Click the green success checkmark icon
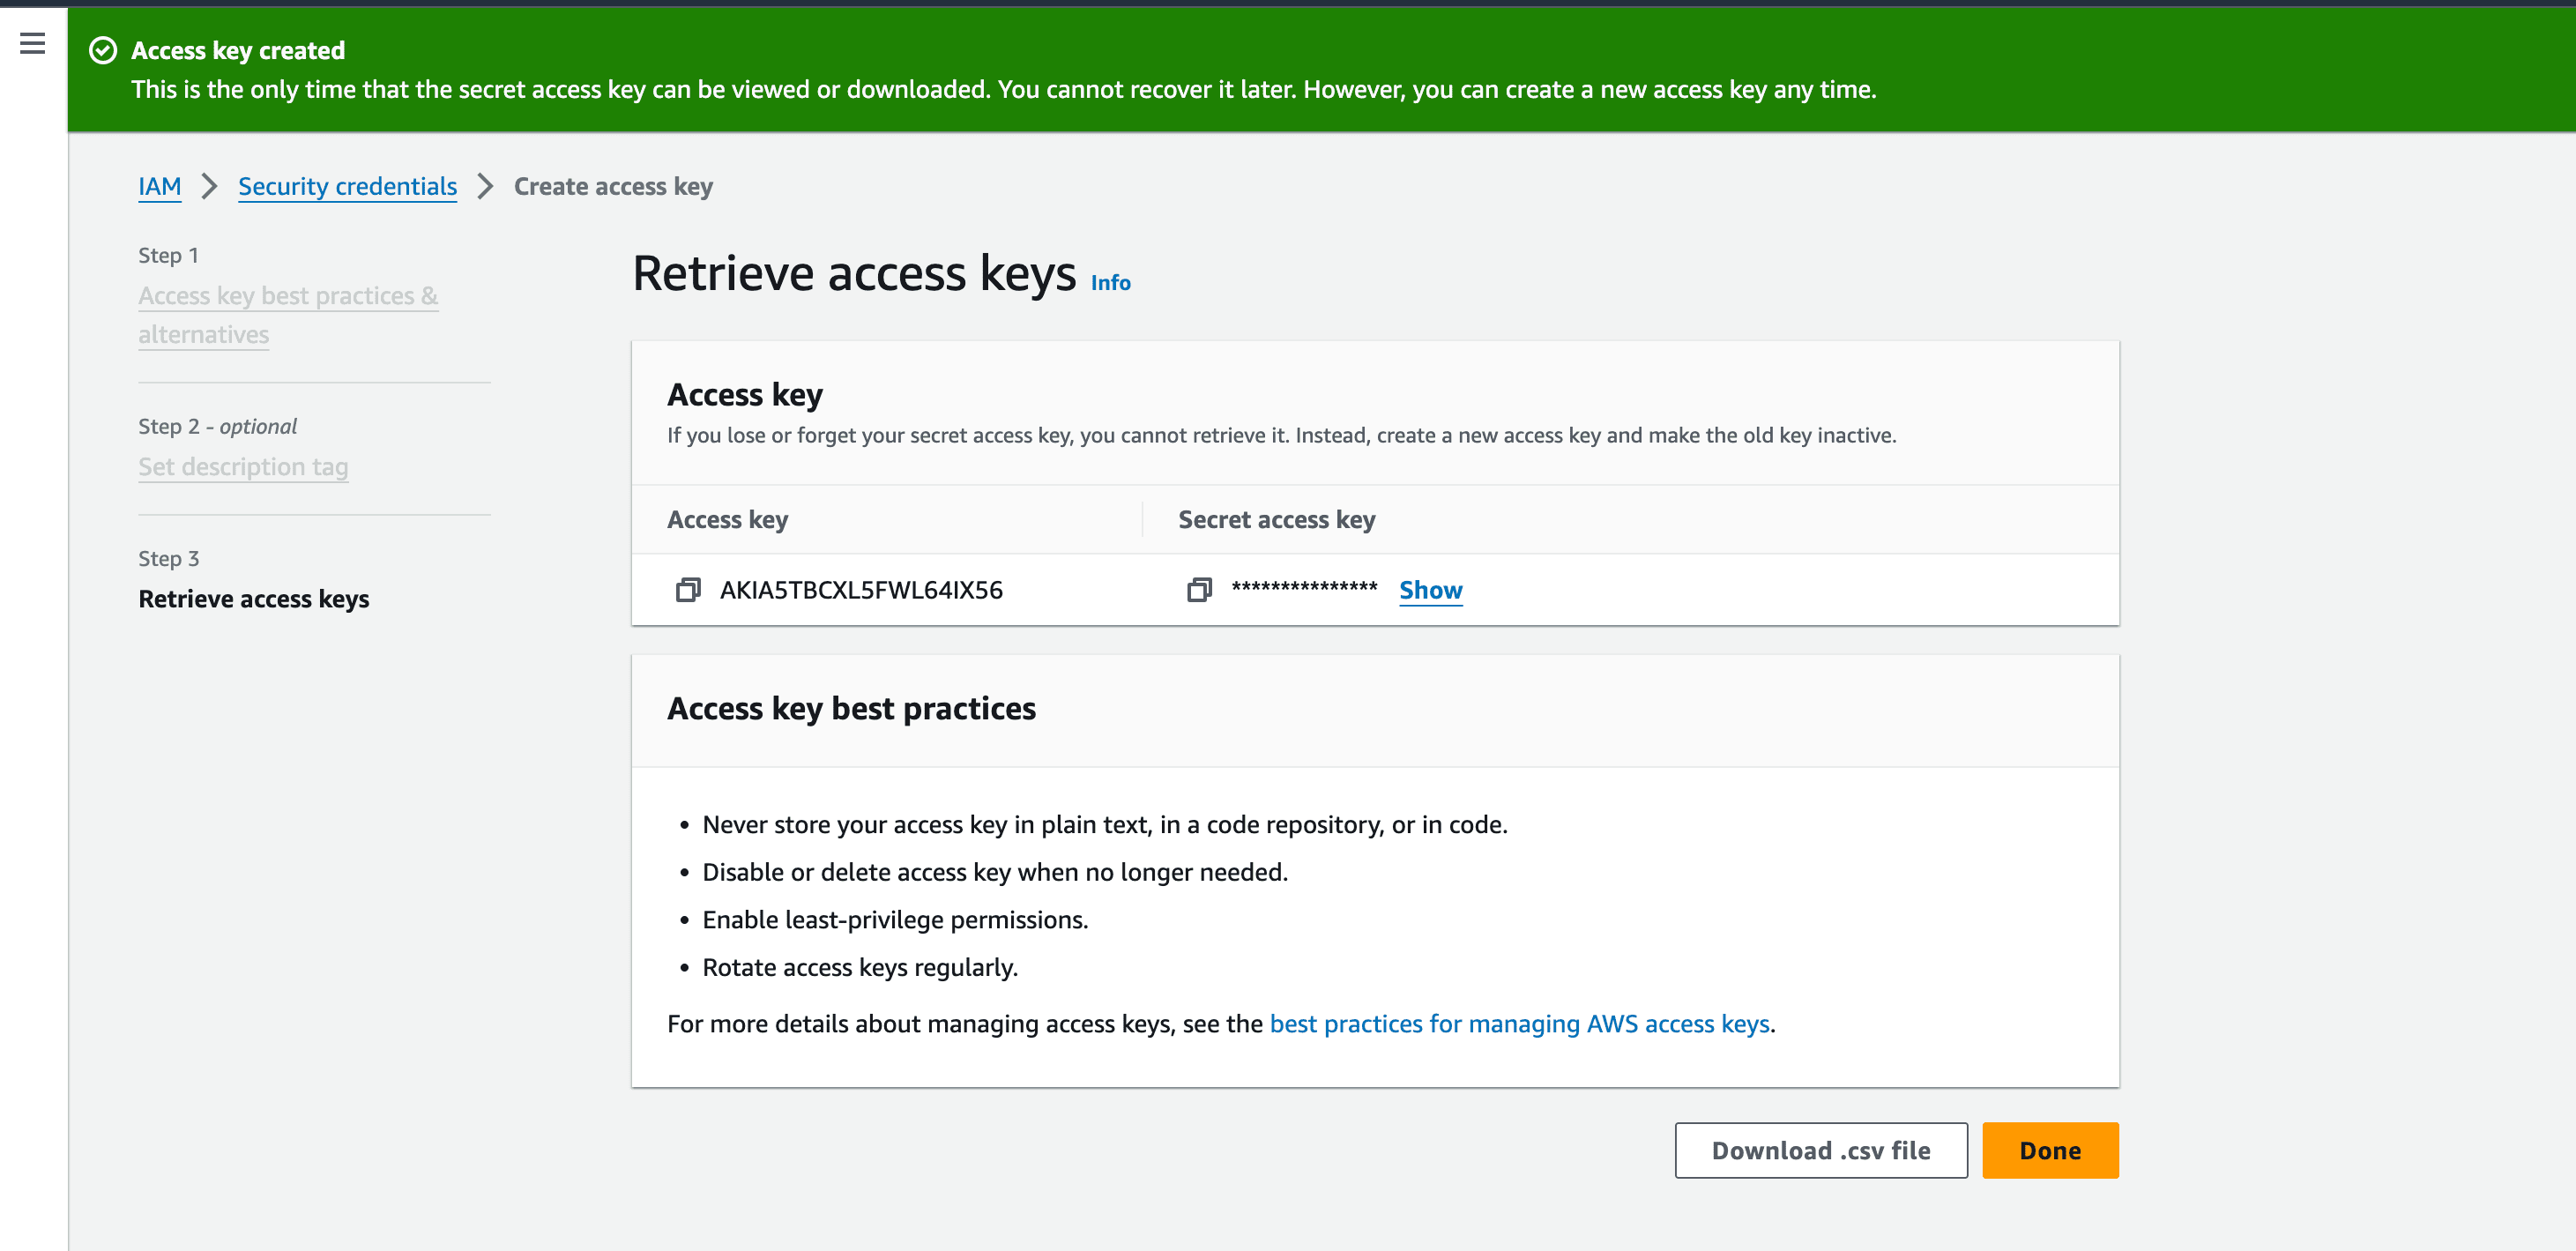2576x1251 pixels. pos(103,50)
